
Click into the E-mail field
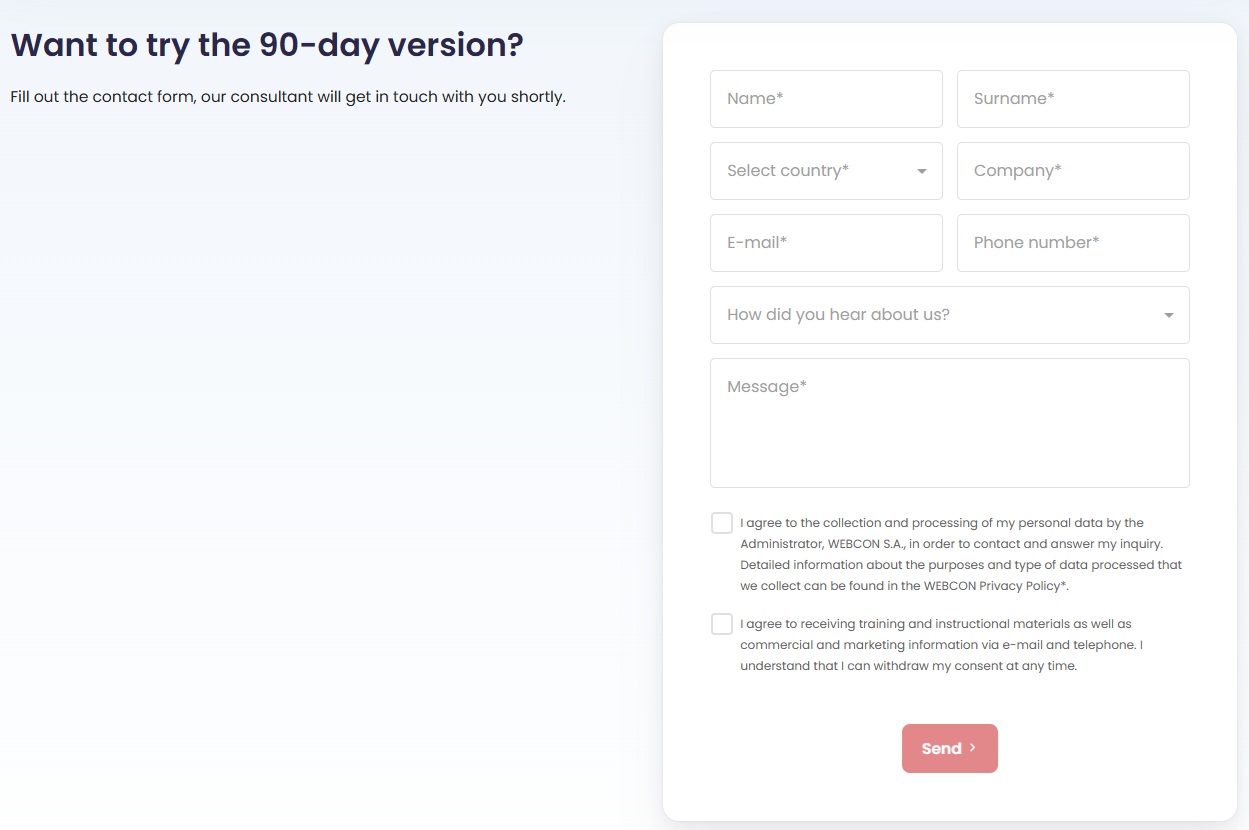click(x=826, y=243)
